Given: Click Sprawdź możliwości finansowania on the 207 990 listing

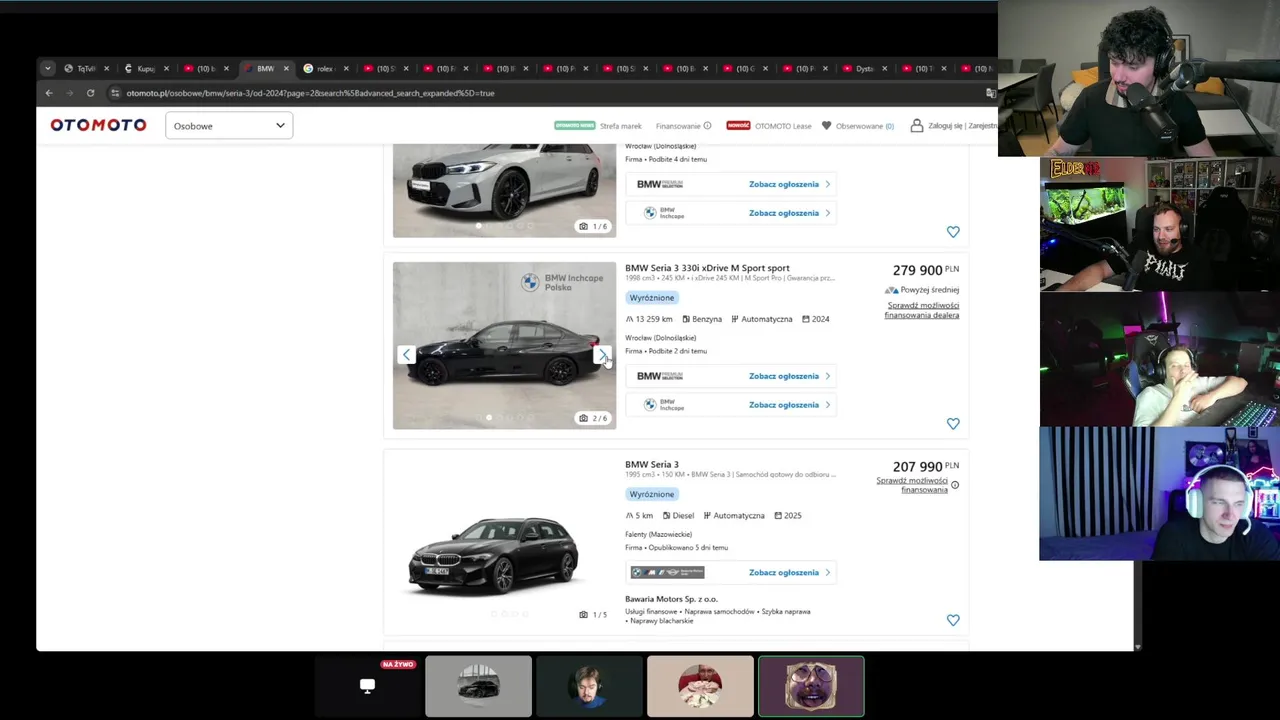Looking at the screenshot, I should pyautogui.click(x=912, y=485).
